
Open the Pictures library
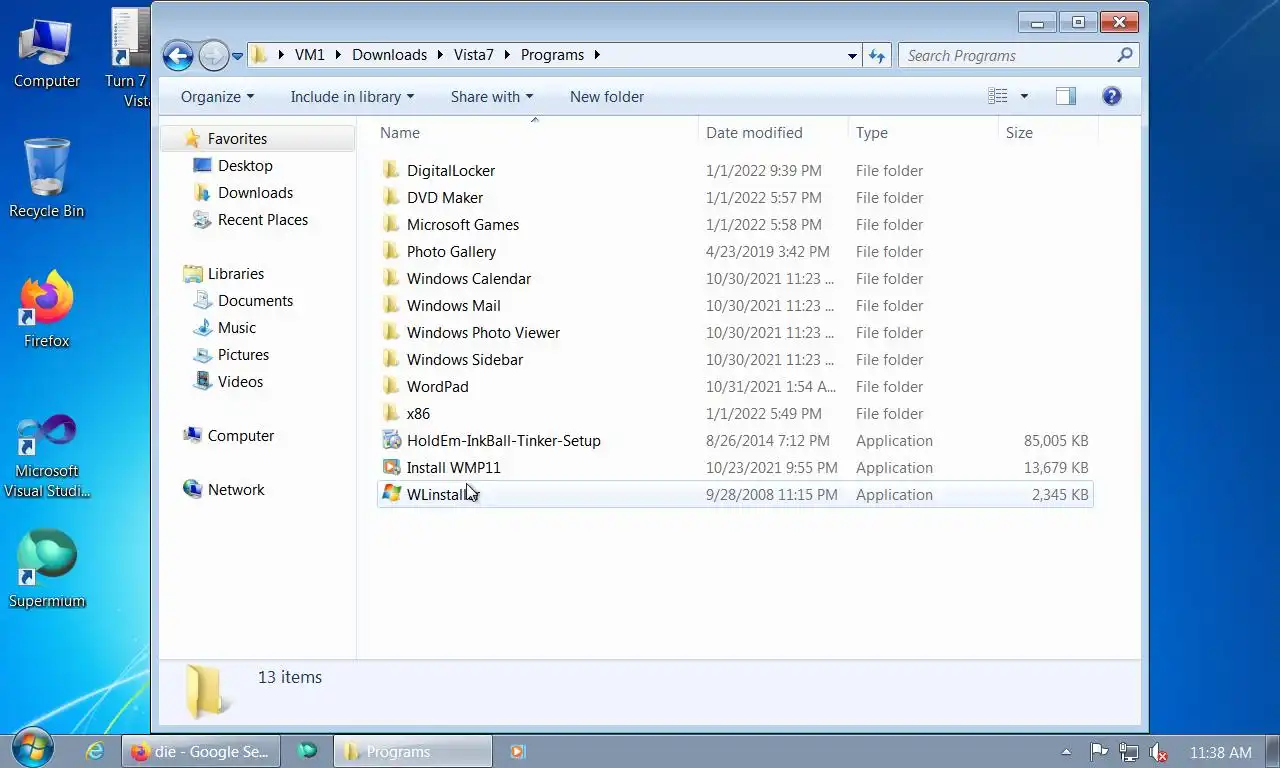tap(243, 355)
